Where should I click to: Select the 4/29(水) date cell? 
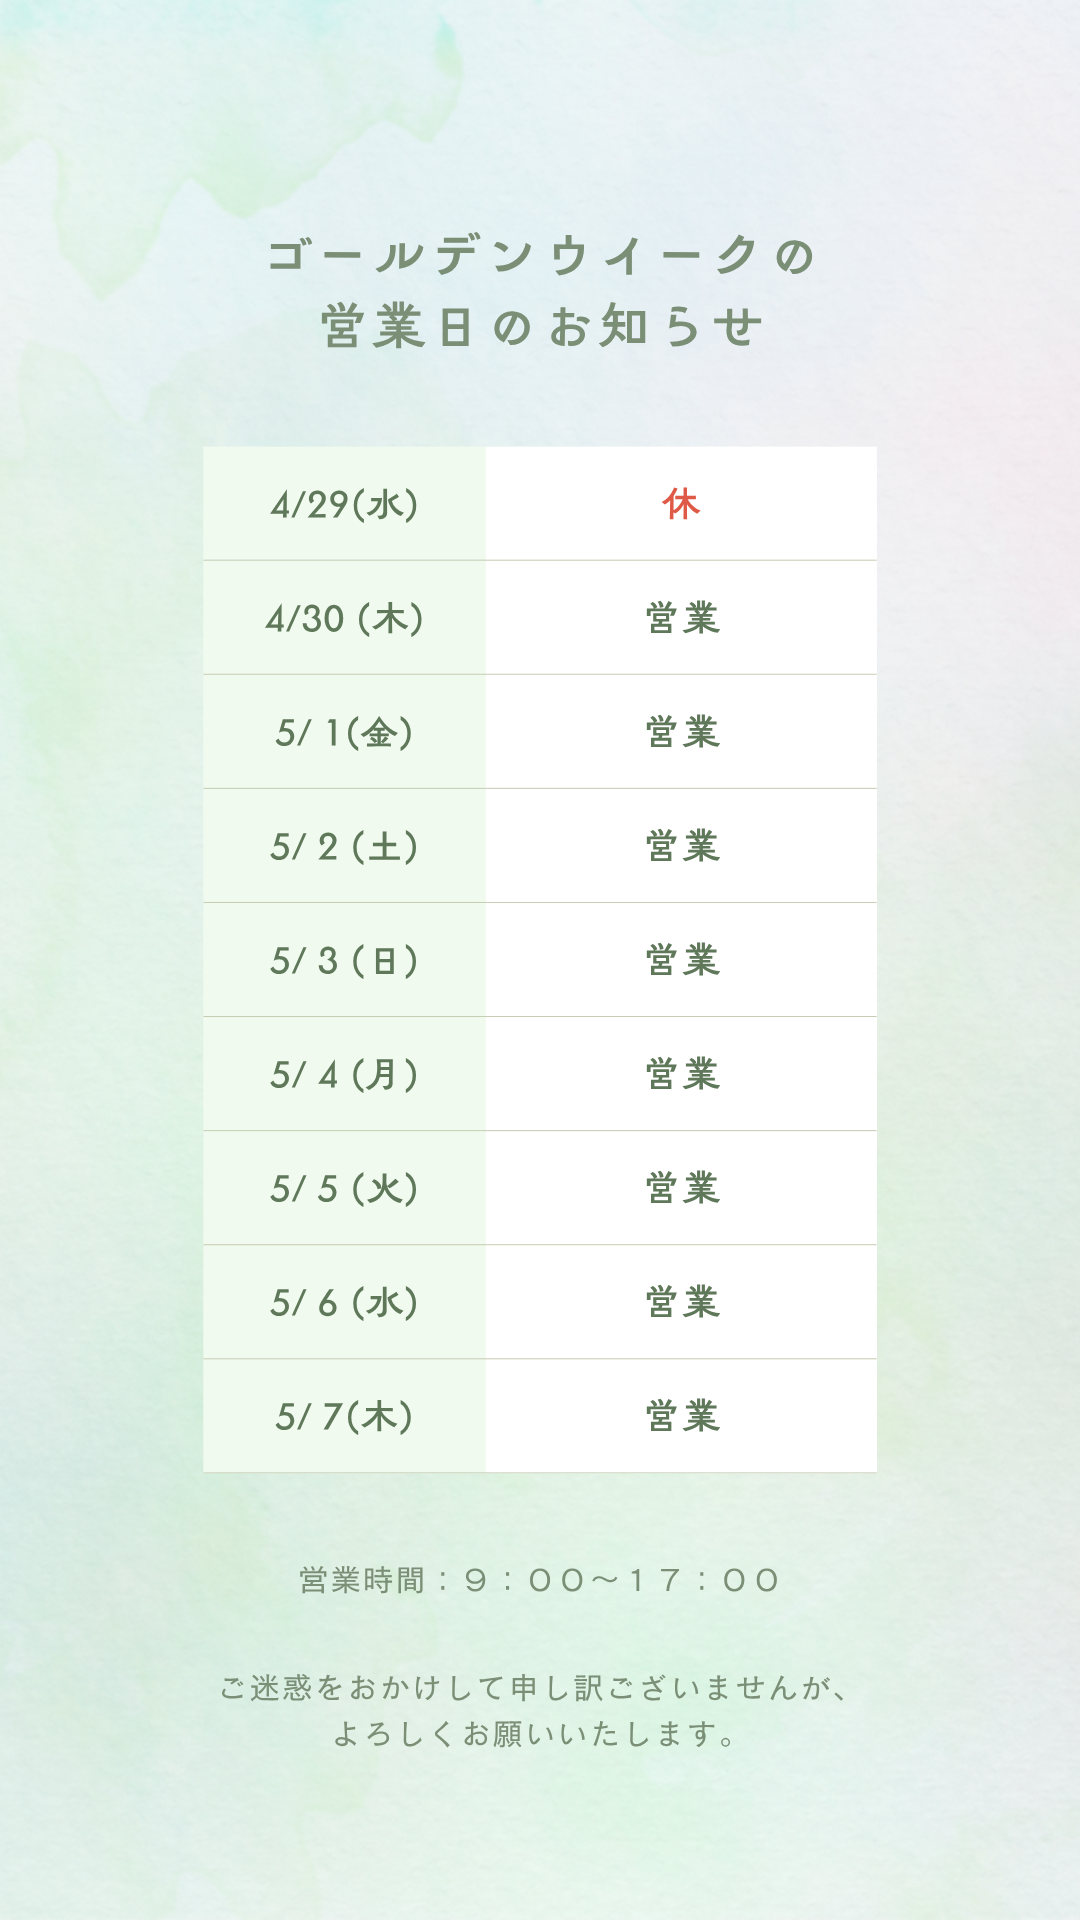[344, 504]
